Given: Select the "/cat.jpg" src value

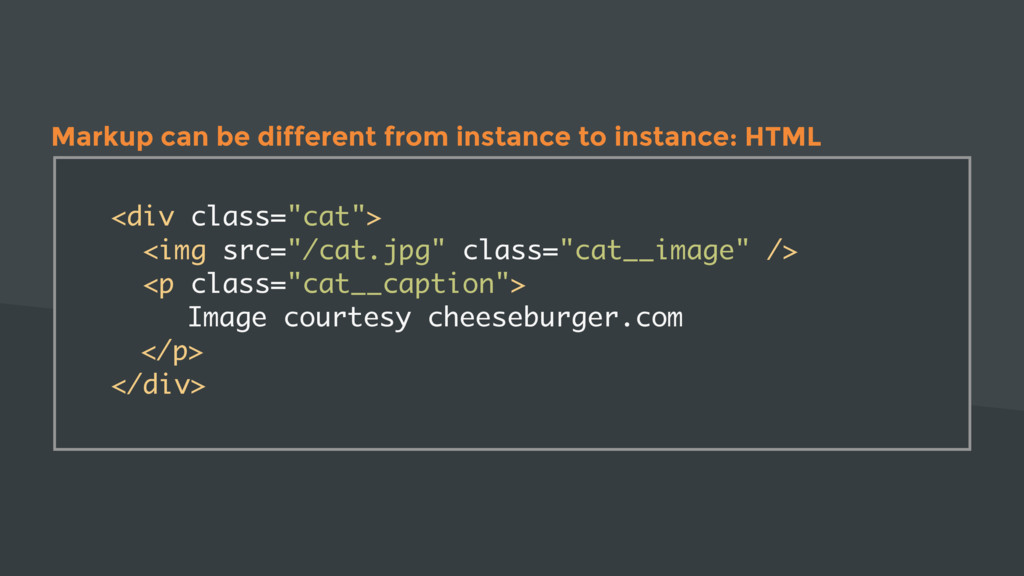Looking at the screenshot, I should coord(366,251).
